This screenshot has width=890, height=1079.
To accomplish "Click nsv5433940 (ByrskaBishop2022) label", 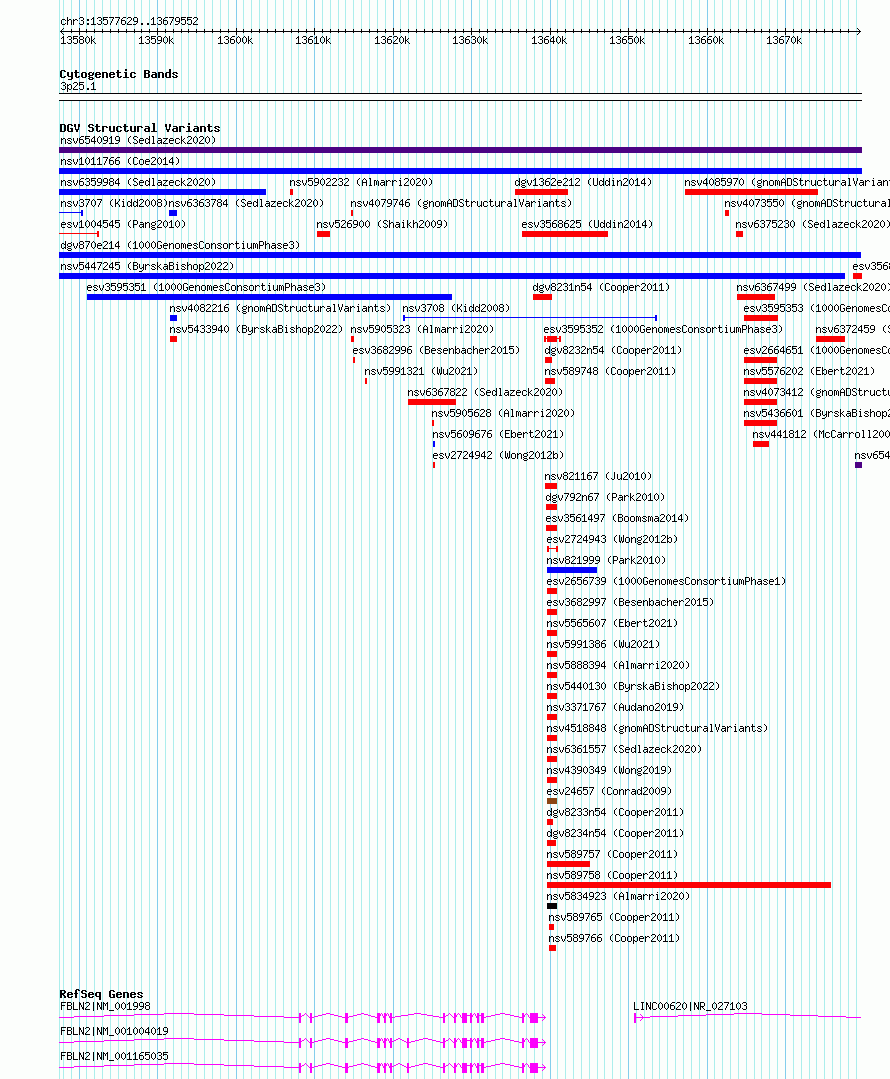I will 256,329.
